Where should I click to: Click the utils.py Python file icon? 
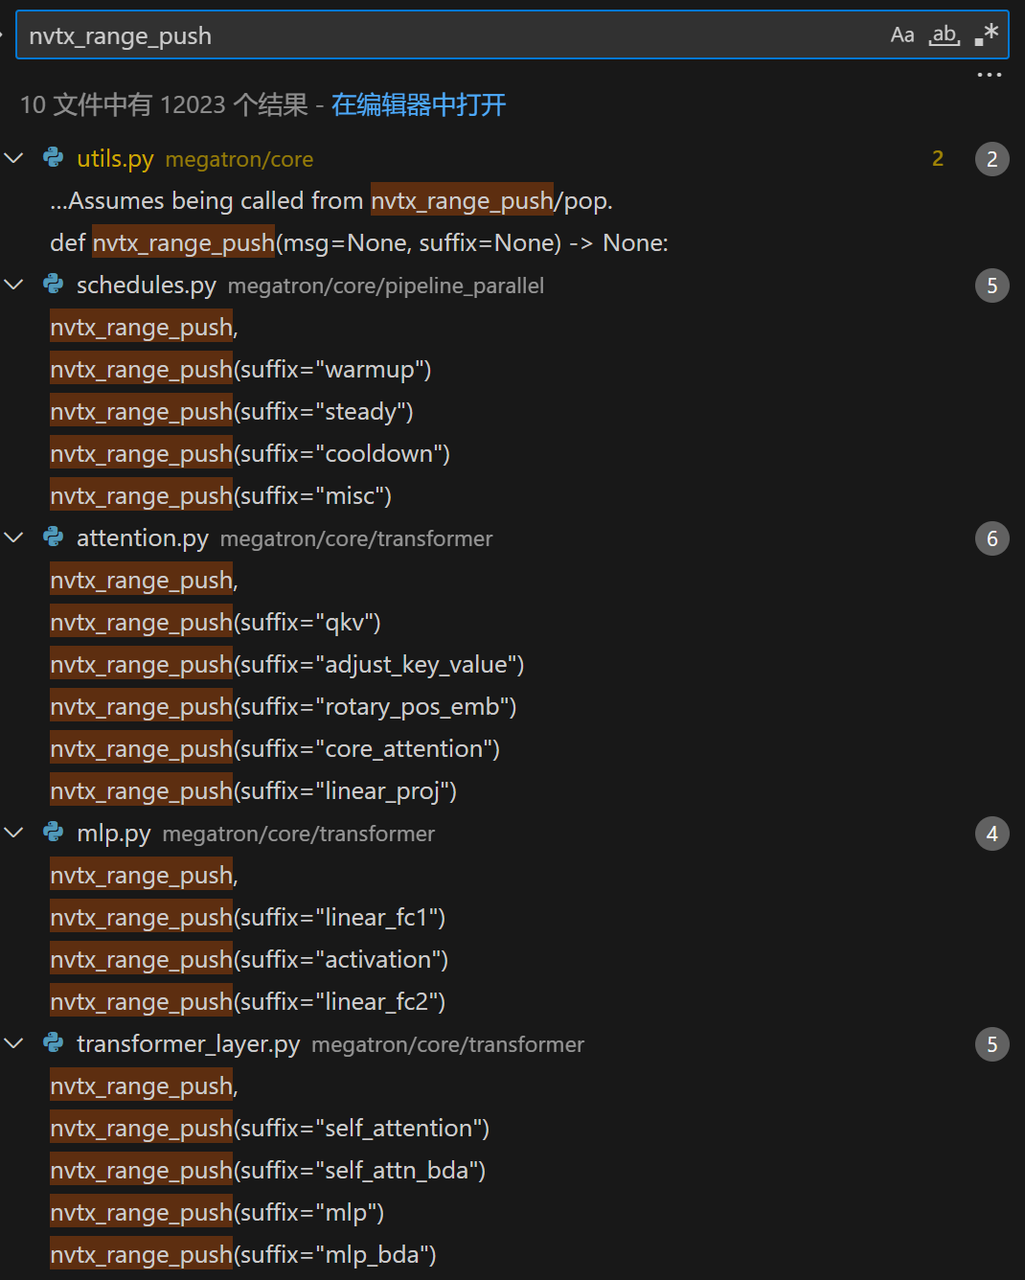click(x=54, y=158)
